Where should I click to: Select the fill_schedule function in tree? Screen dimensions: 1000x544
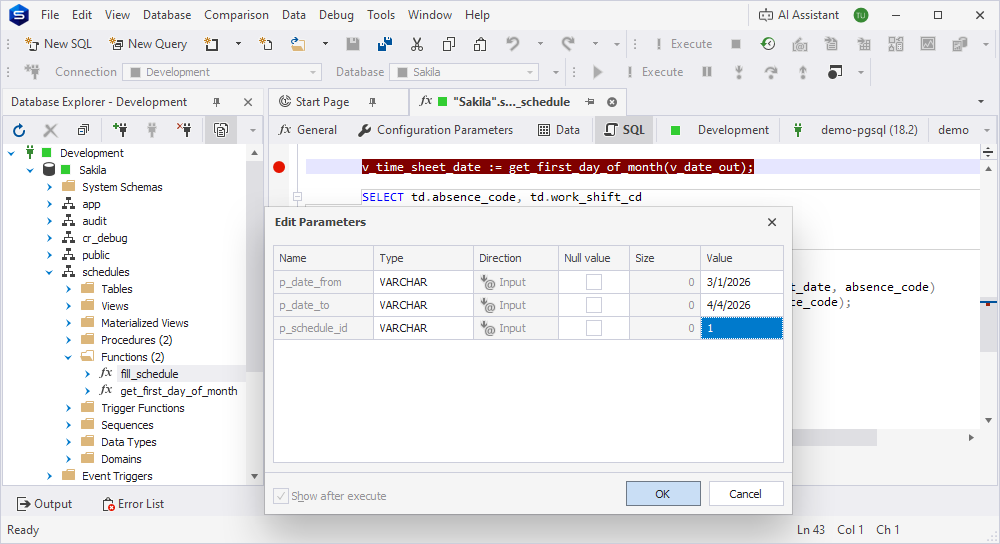(149, 374)
